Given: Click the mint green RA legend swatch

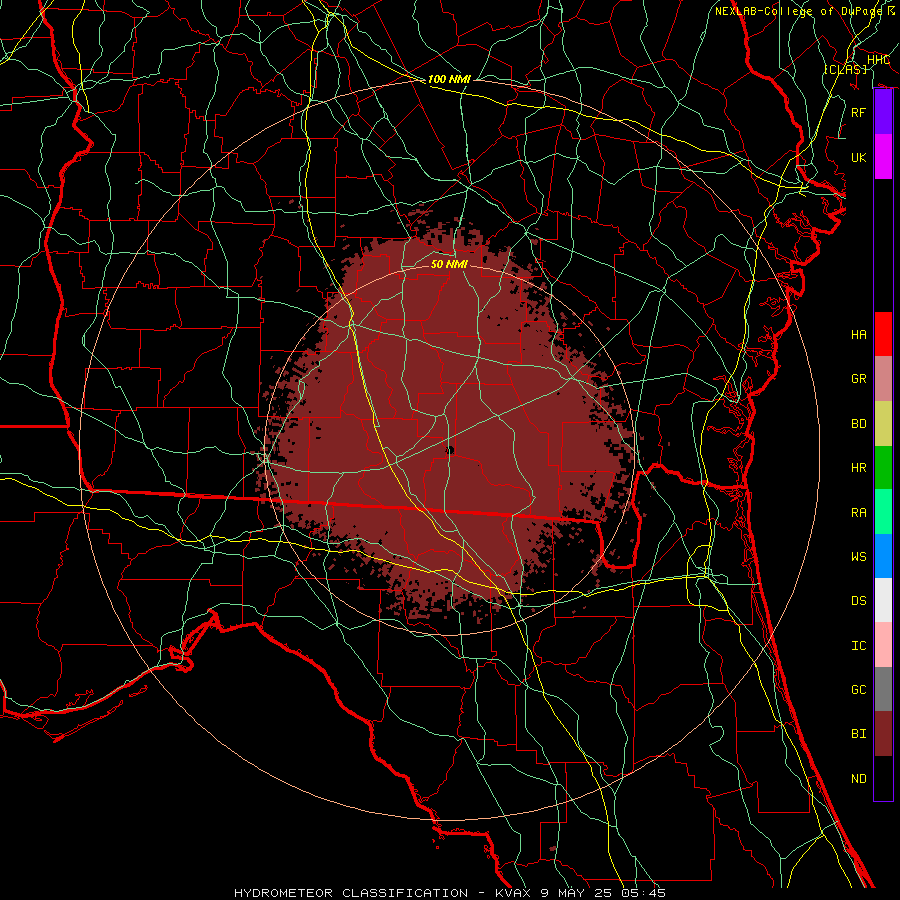Looking at the screenshot, I should 883,512.
